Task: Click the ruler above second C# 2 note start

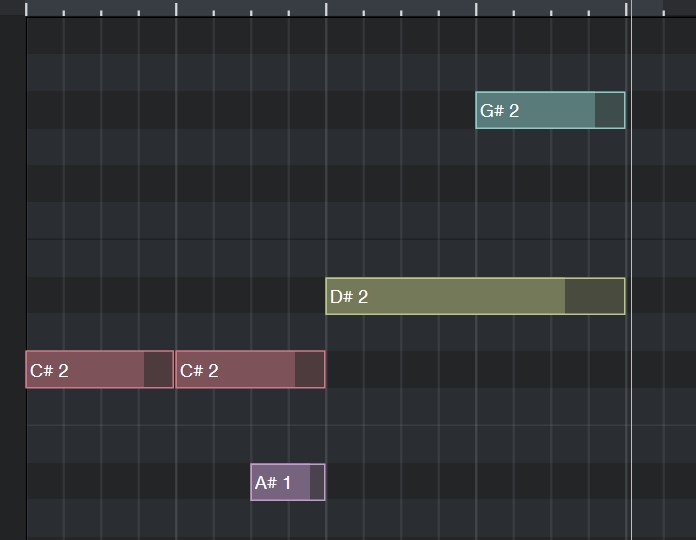Action: [x=176, y=8]
